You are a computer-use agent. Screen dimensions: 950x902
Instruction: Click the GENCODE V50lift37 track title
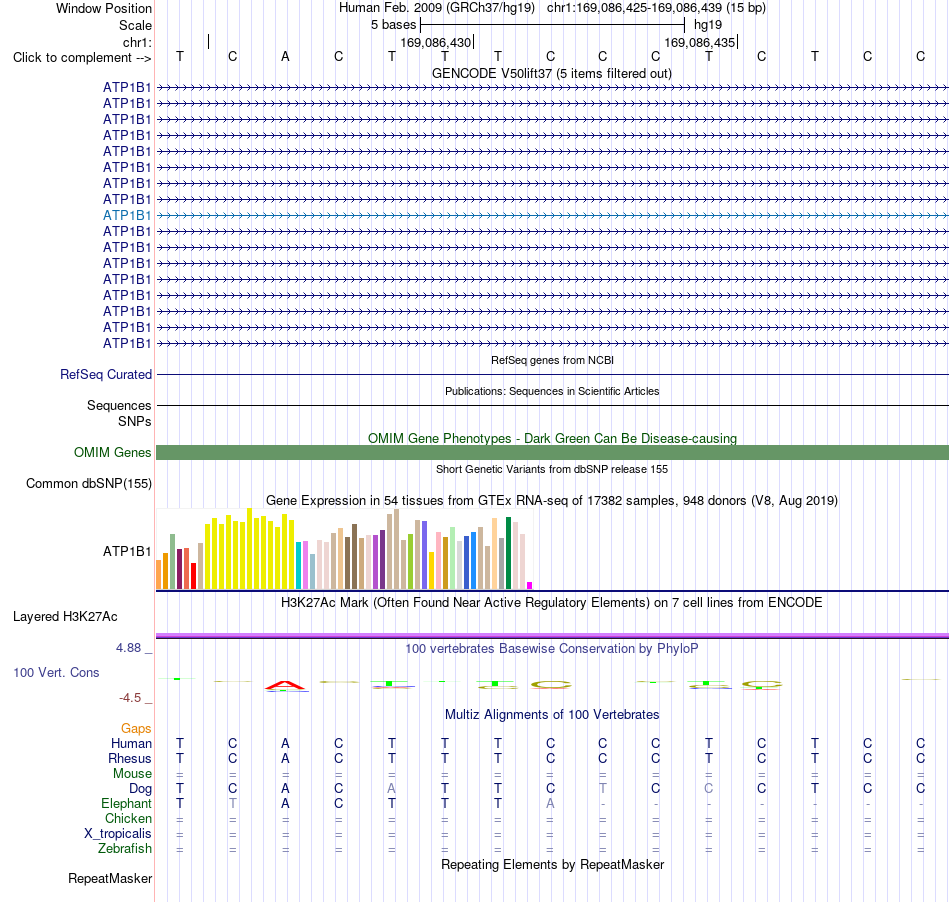pyautogui.click(x=552, y=73)
